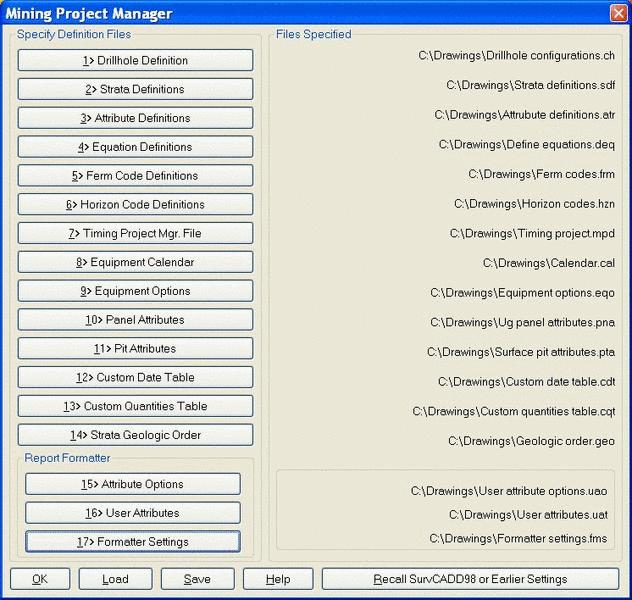
Task: Select the Attrubute definitions.atr path text
Action: [524, 115]
